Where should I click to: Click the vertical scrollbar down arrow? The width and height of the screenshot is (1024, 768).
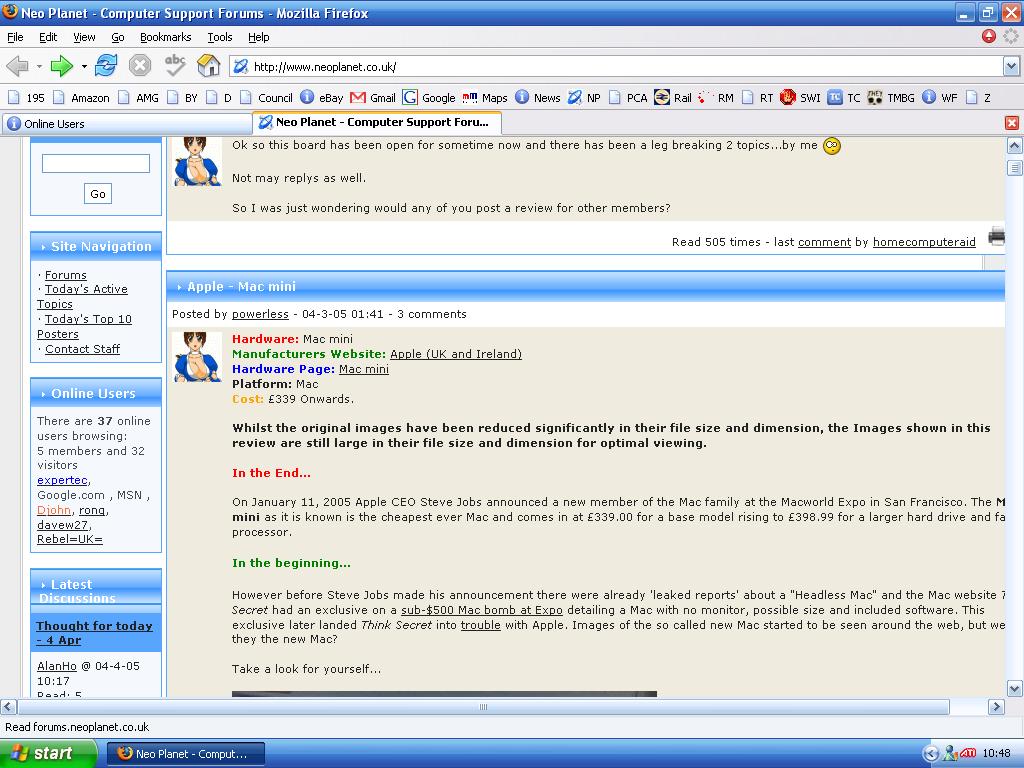pyautogui.click(x=1014, y=688)
